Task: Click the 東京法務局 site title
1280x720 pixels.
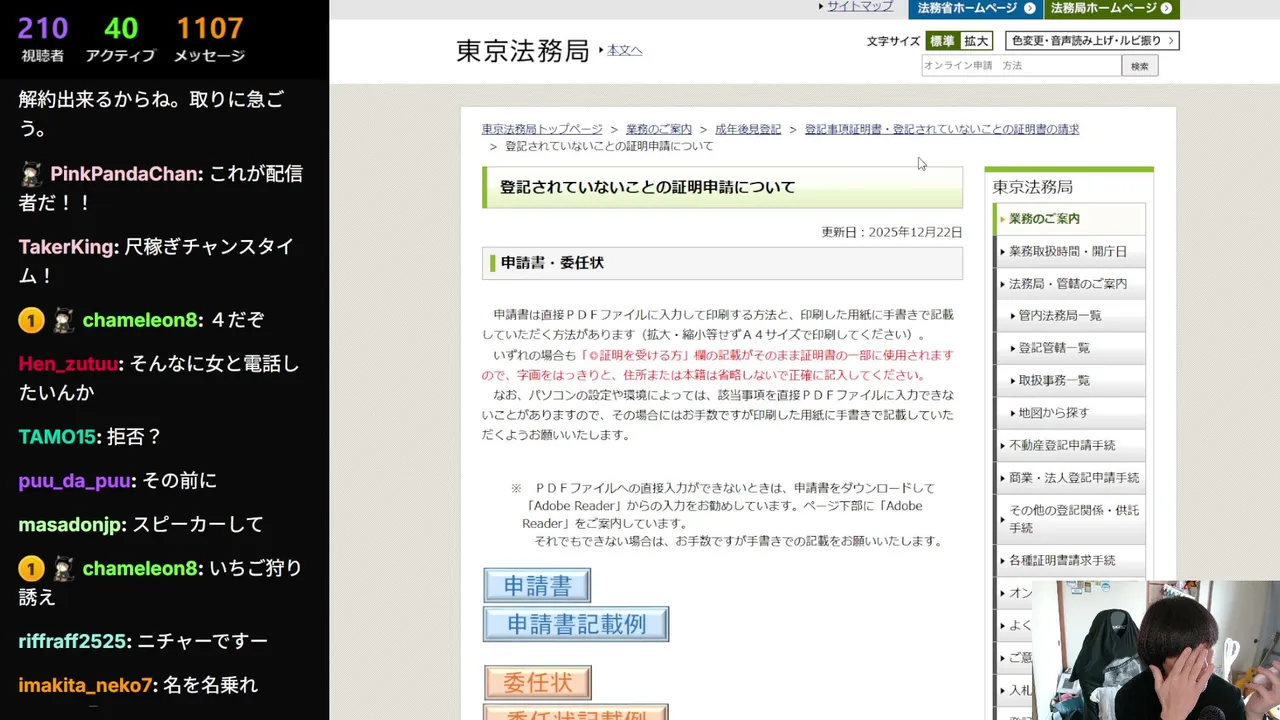Action: 522,51
